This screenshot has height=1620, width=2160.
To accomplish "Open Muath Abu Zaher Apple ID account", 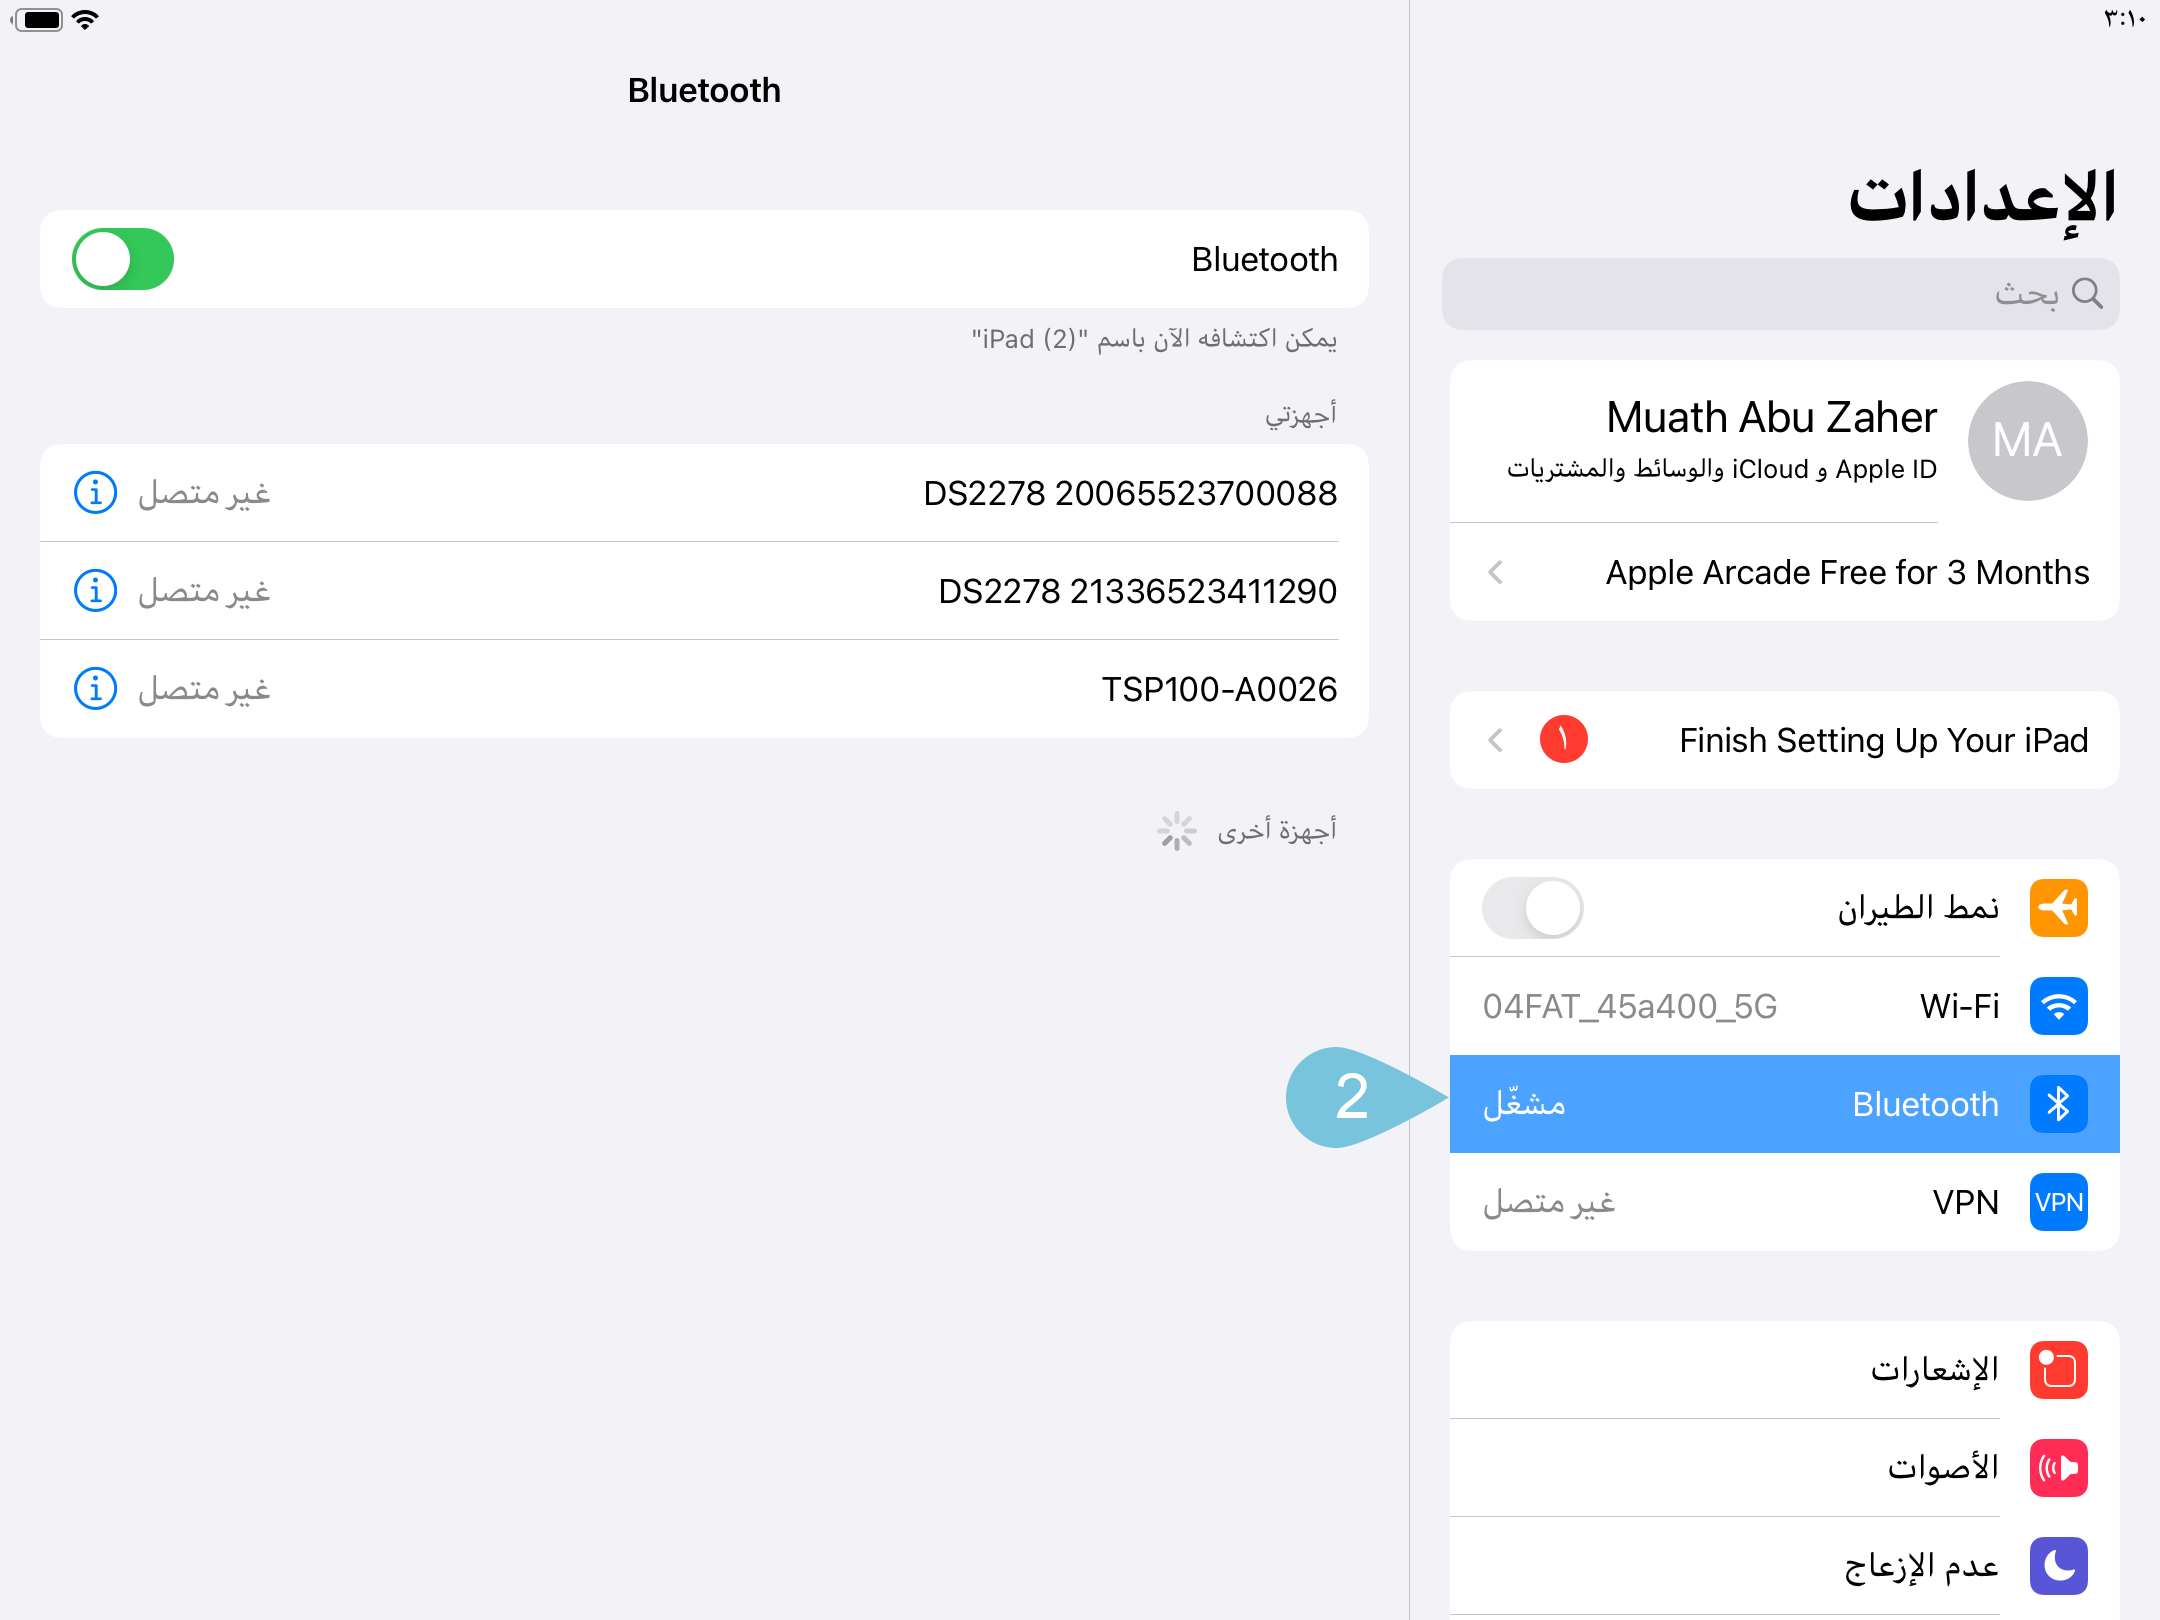I will (x=1770, y=440).
